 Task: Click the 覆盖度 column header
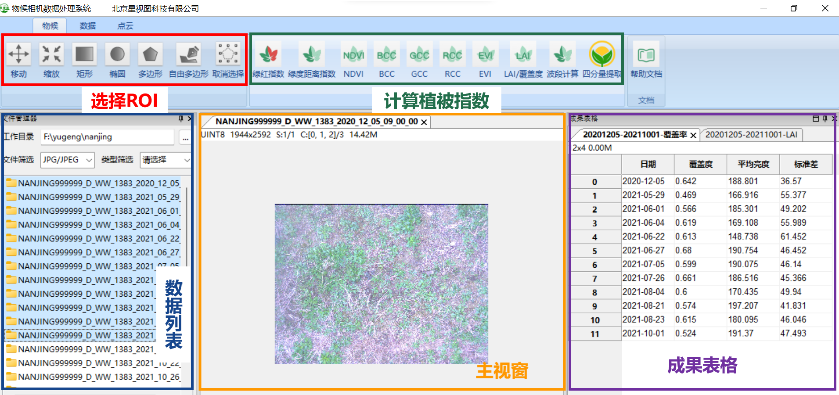coord(700,164)
